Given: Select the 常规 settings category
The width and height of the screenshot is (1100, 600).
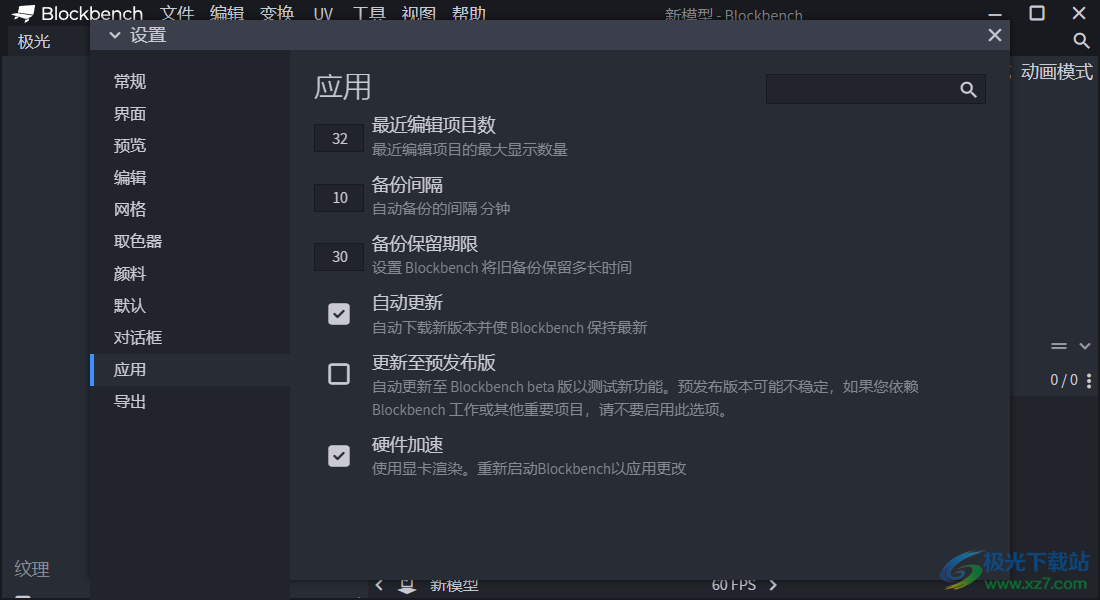Looking at the screenshot, I should pos(189,81).
